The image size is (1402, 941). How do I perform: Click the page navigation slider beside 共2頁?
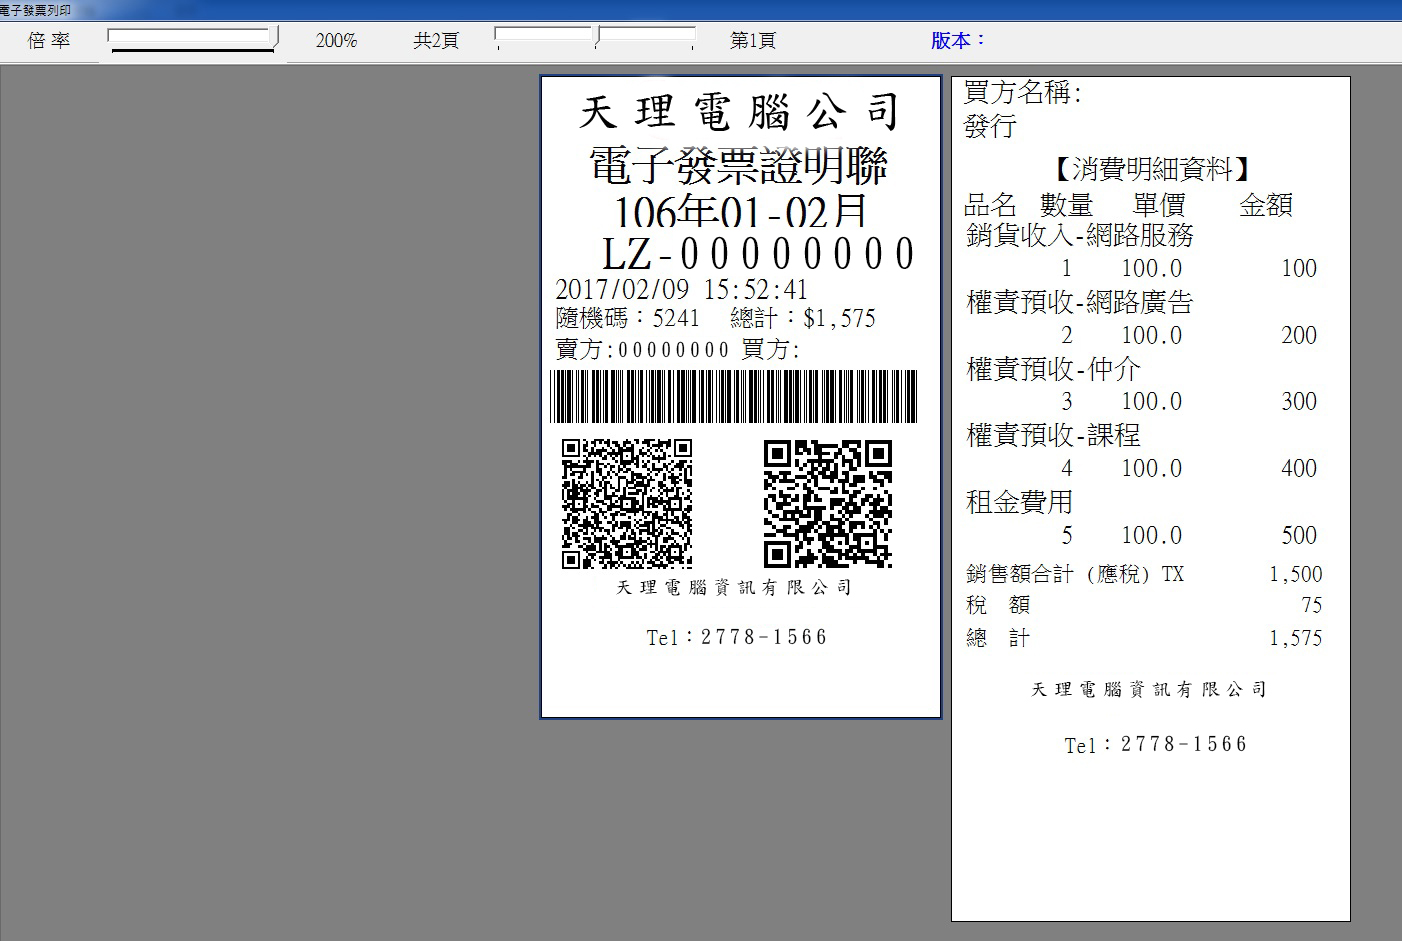click(595, 39)
